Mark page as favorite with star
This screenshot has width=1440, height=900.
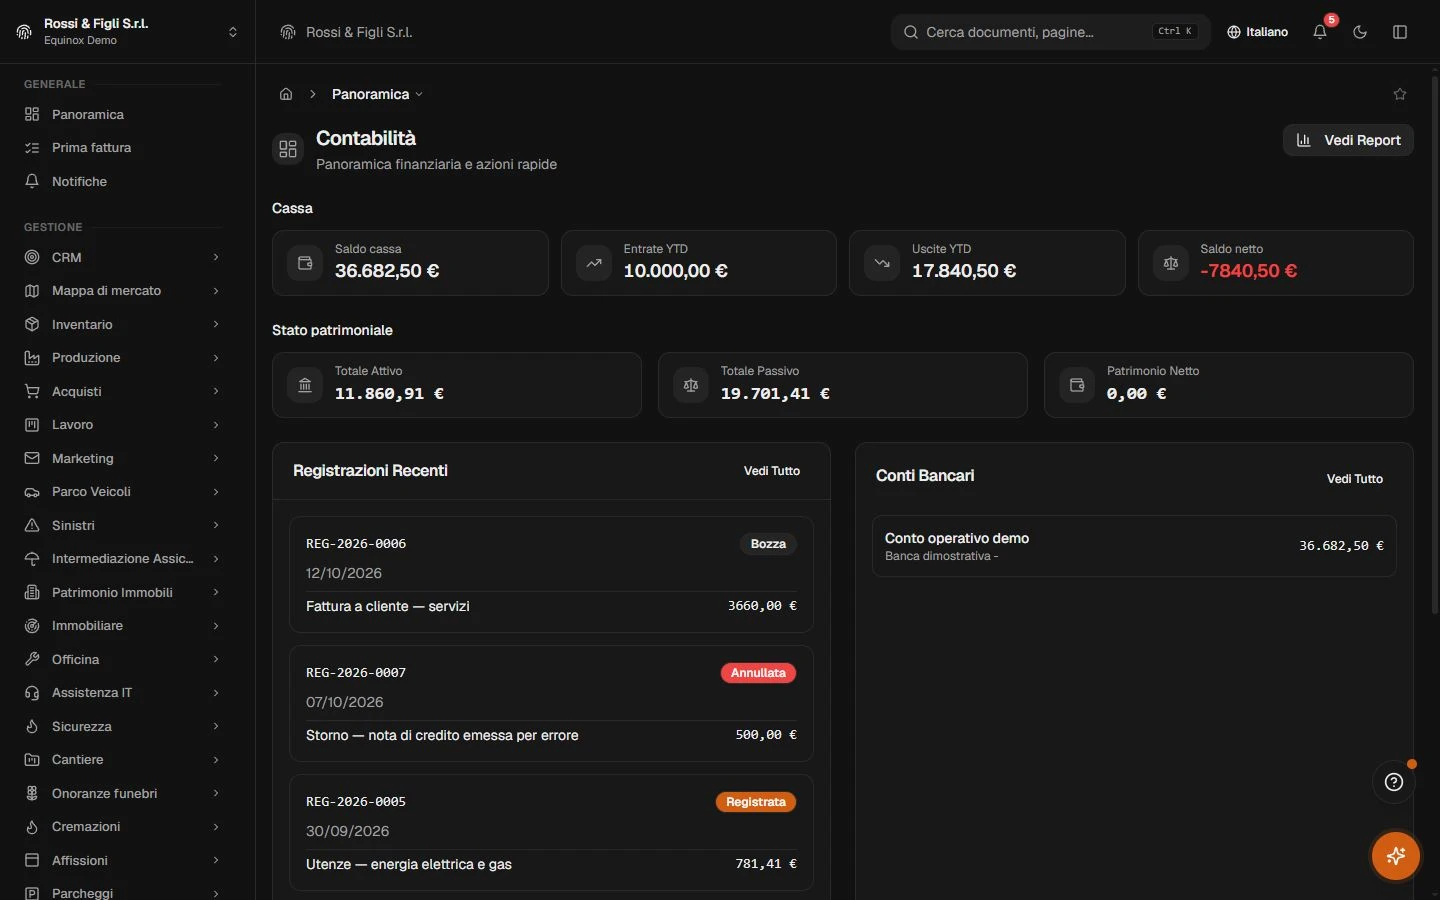click(1400, 94)
